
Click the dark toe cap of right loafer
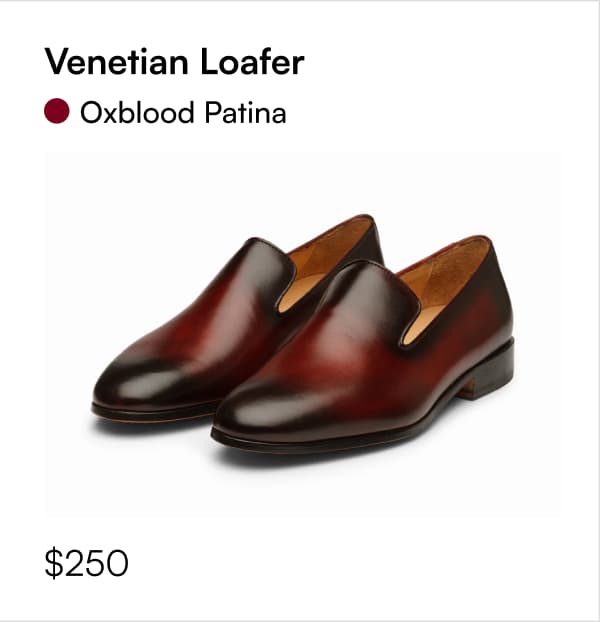[x=258, y=411]
